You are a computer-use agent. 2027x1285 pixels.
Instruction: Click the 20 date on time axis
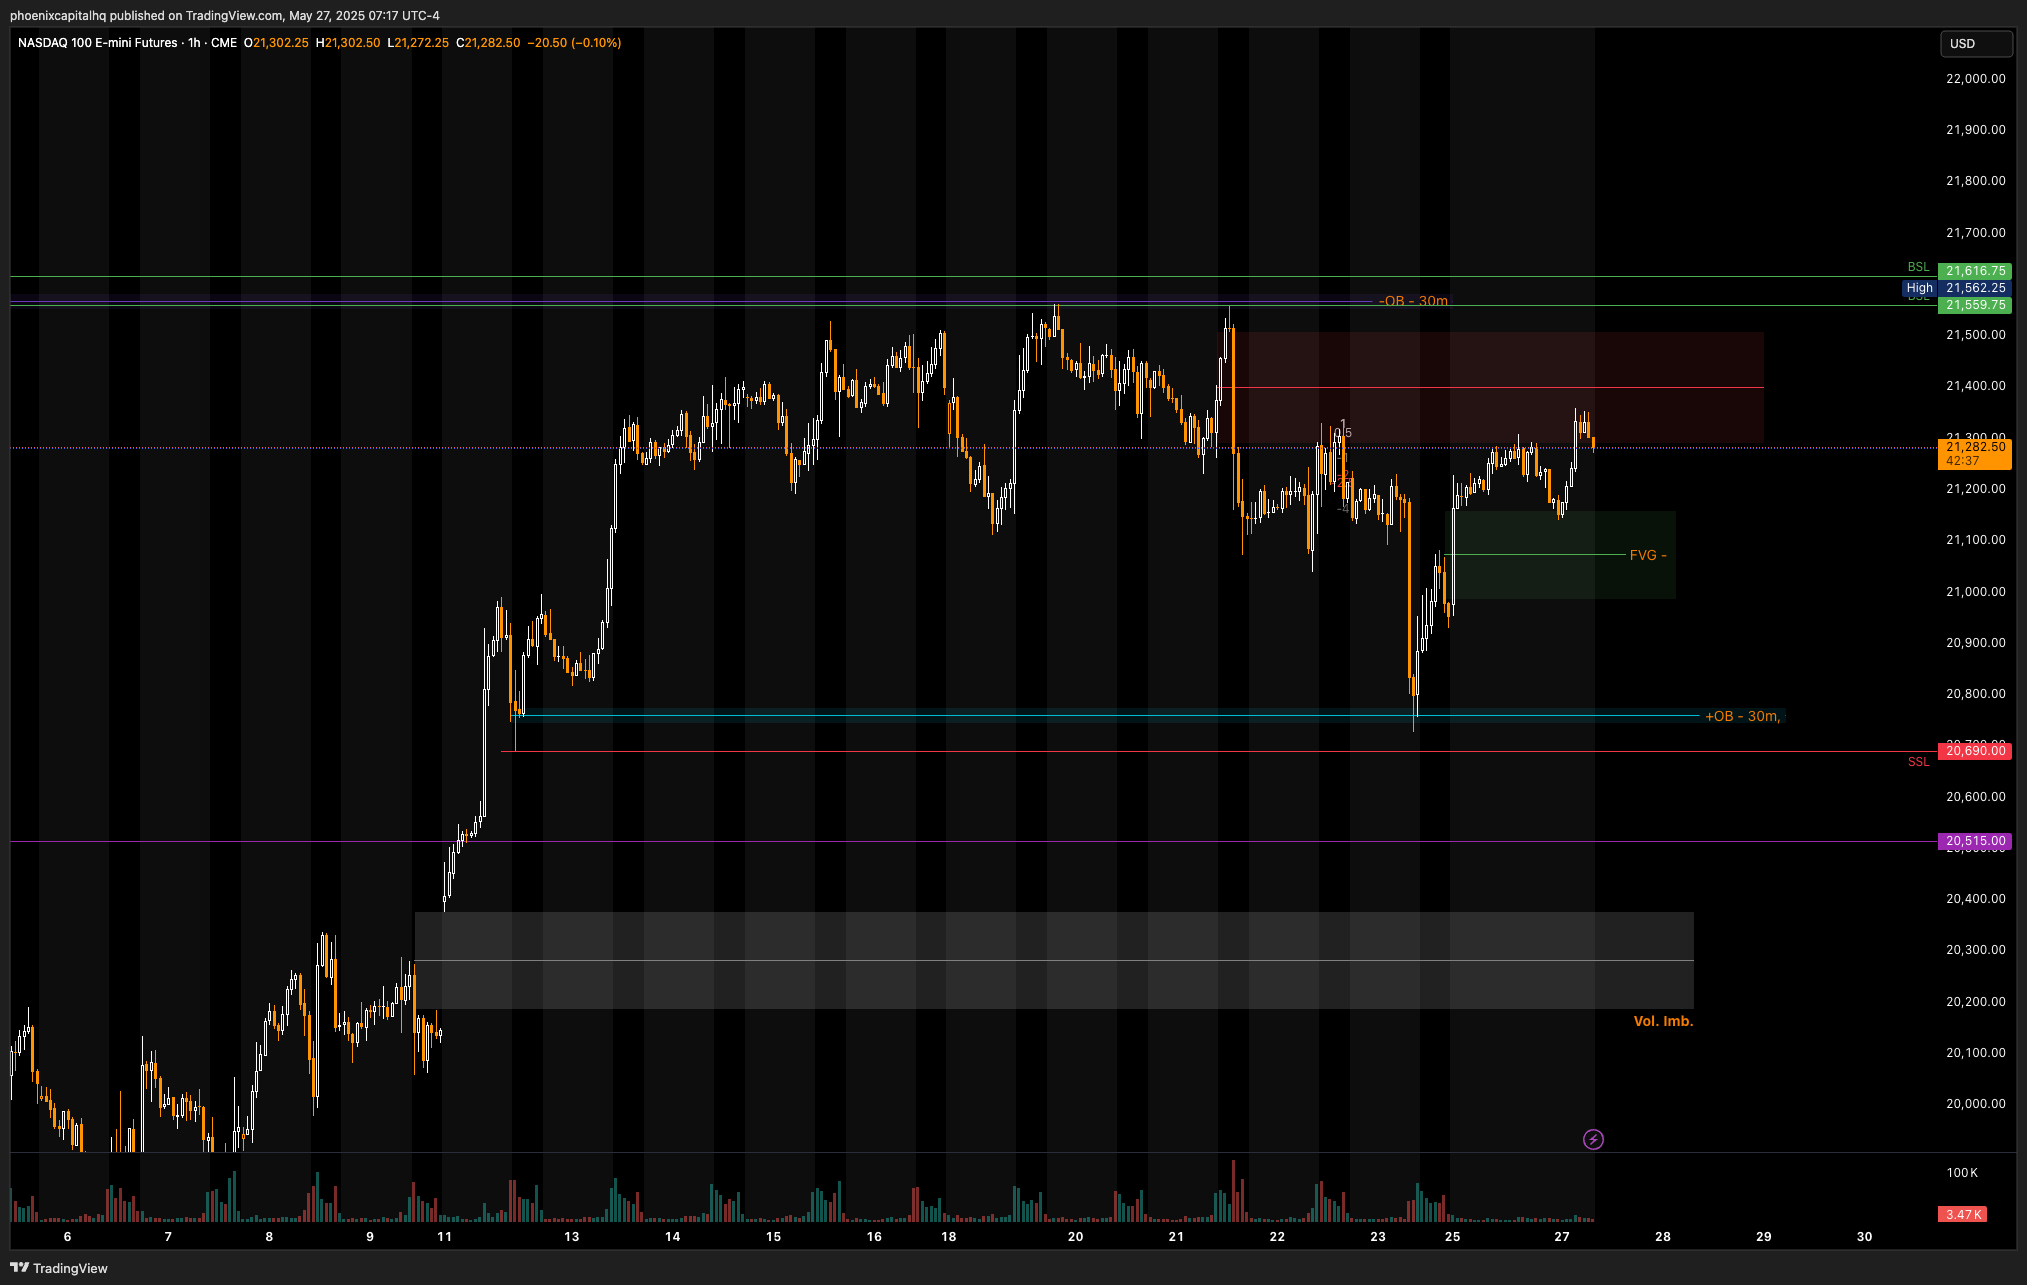(x=1075, y=1237)
